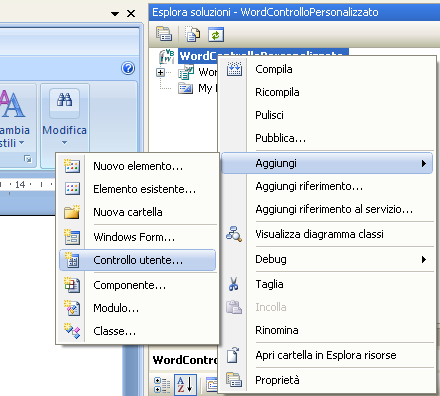This screenshot has width=440, height=396.
Task: Select Aggiungi riferimento al servizio... entry
Action: tap(334, 209)
